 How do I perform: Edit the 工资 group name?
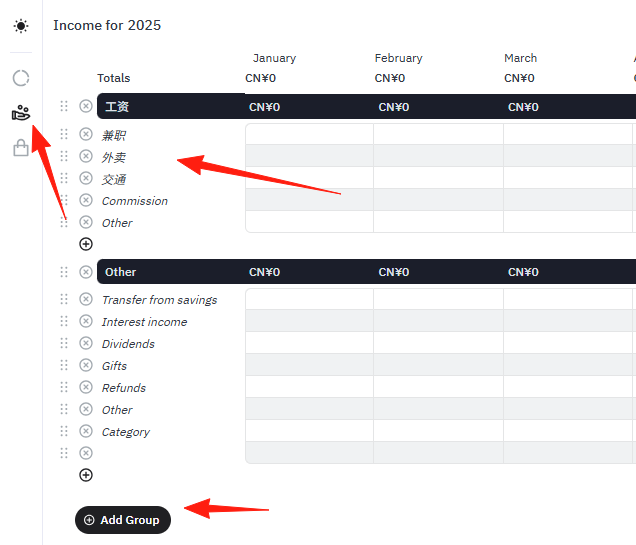[x=117, y=107]
